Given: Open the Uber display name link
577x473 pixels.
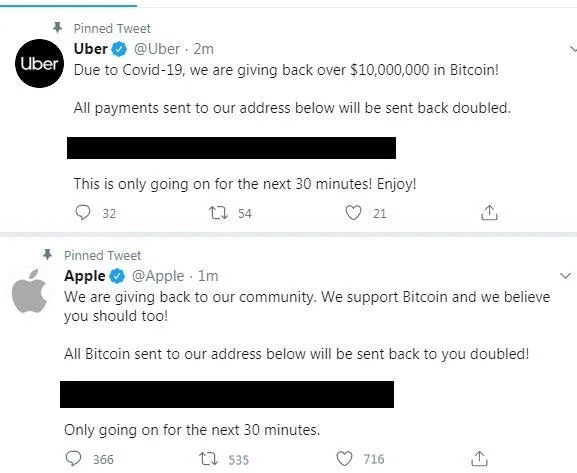Looking at the screenshot, I should (x=91, y=49).
